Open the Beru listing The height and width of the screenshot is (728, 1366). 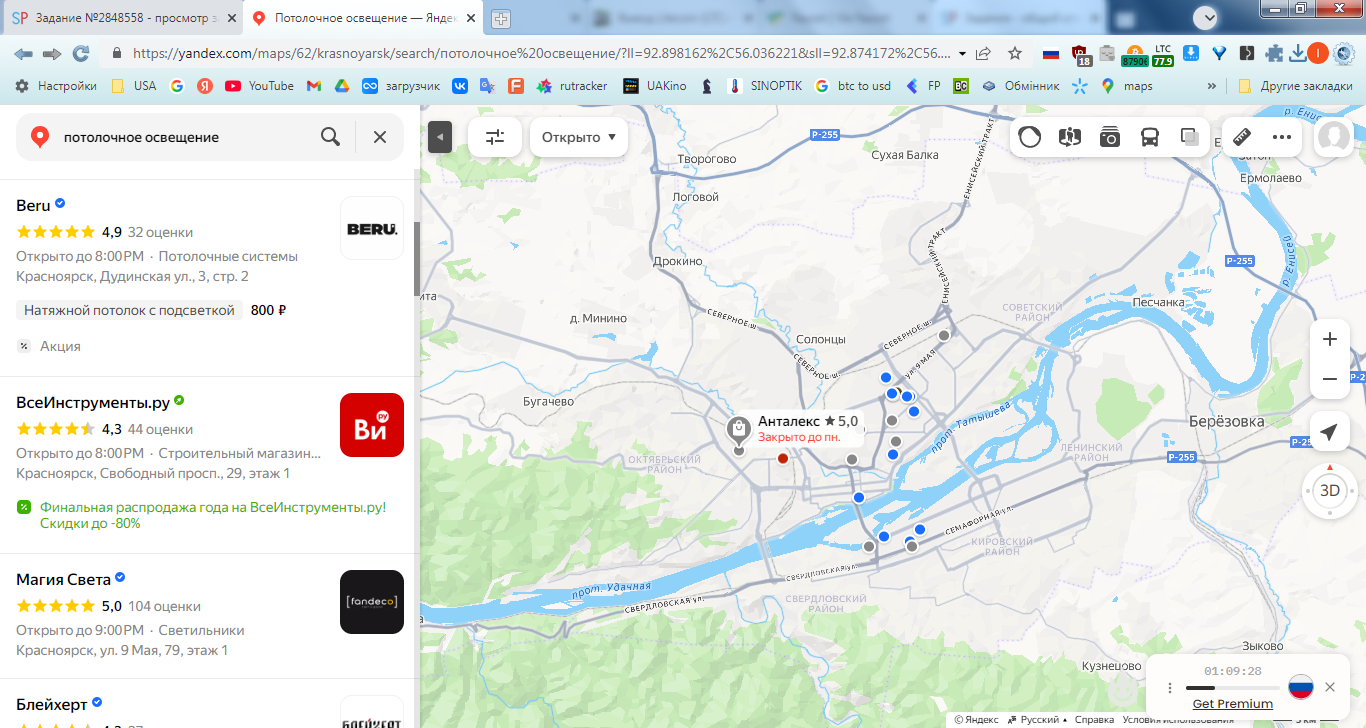point(33,205)
